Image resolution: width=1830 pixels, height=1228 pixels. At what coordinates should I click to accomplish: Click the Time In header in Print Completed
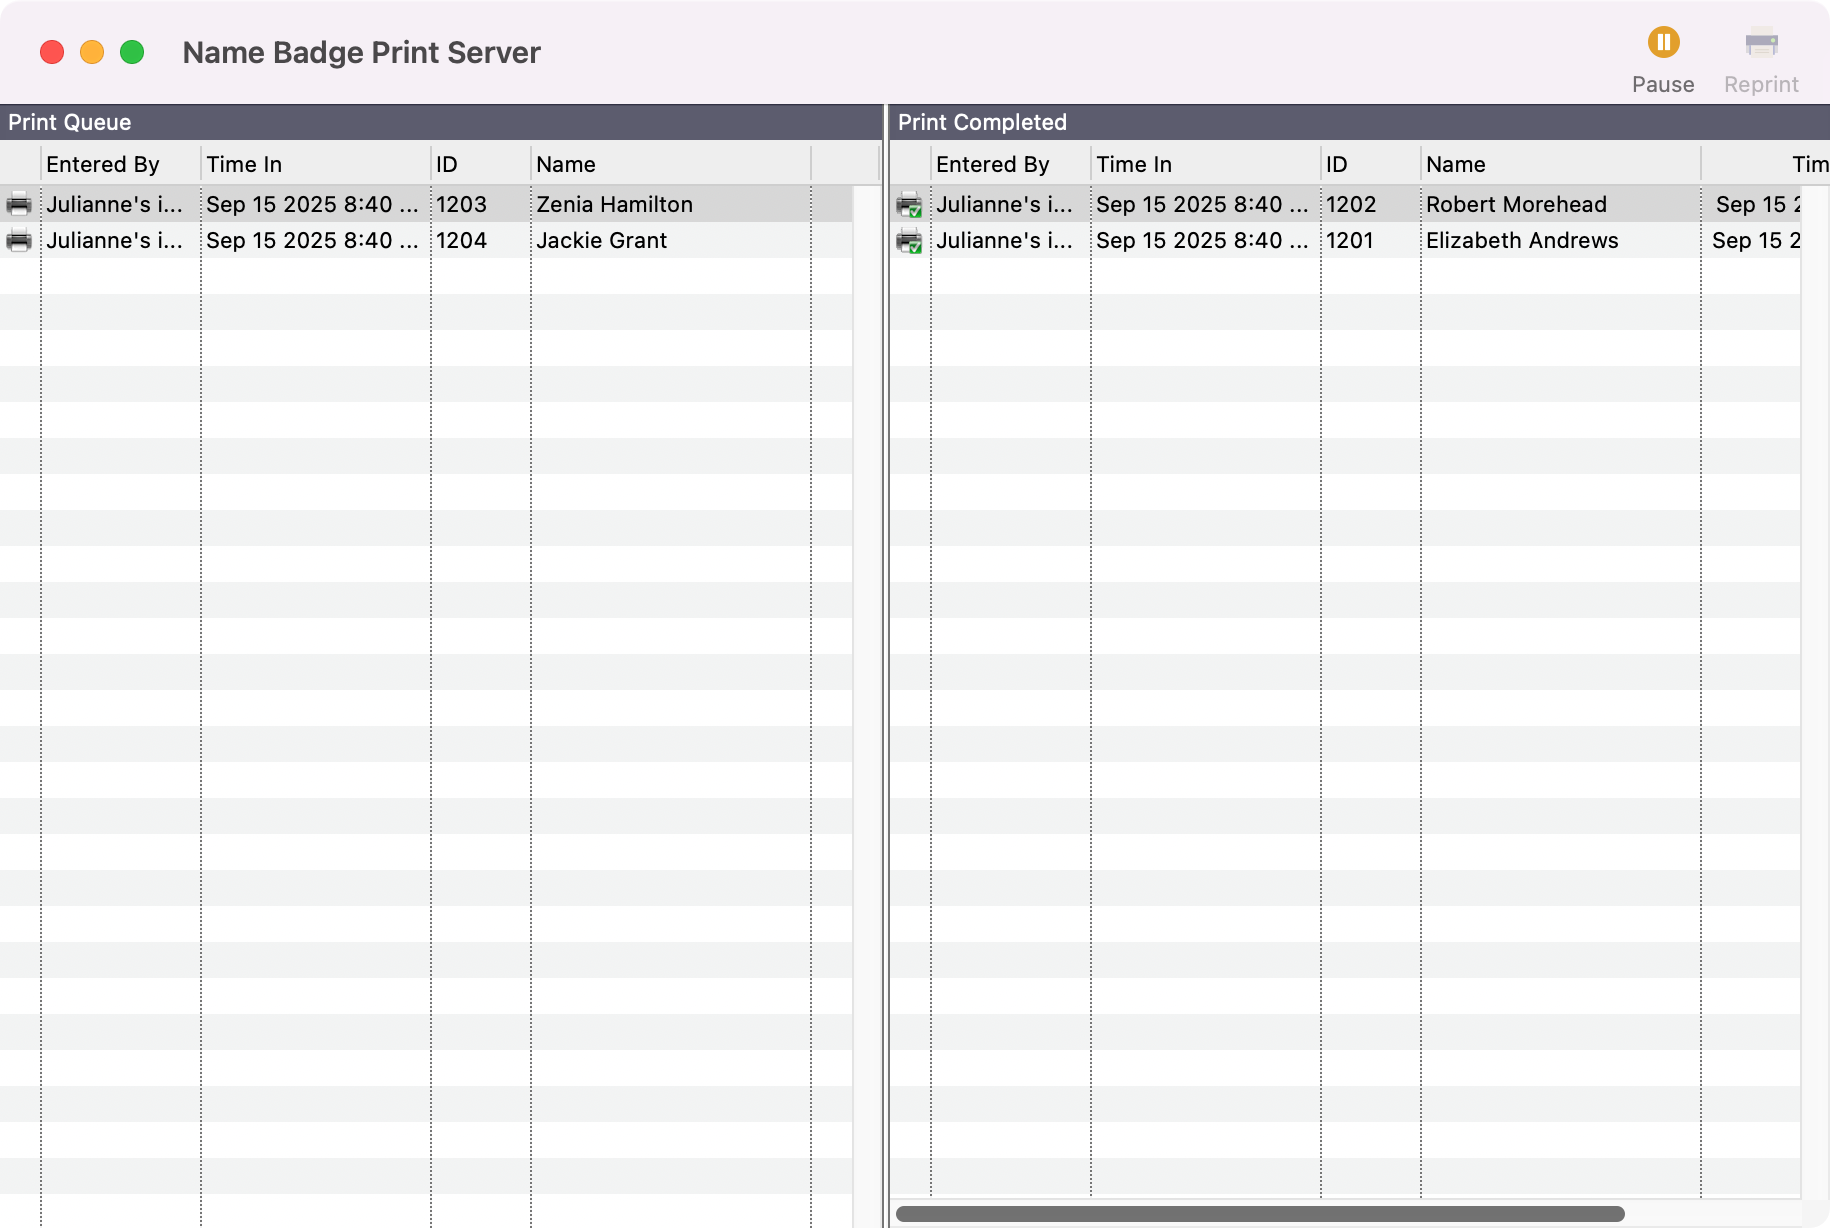pos(1133,163)
